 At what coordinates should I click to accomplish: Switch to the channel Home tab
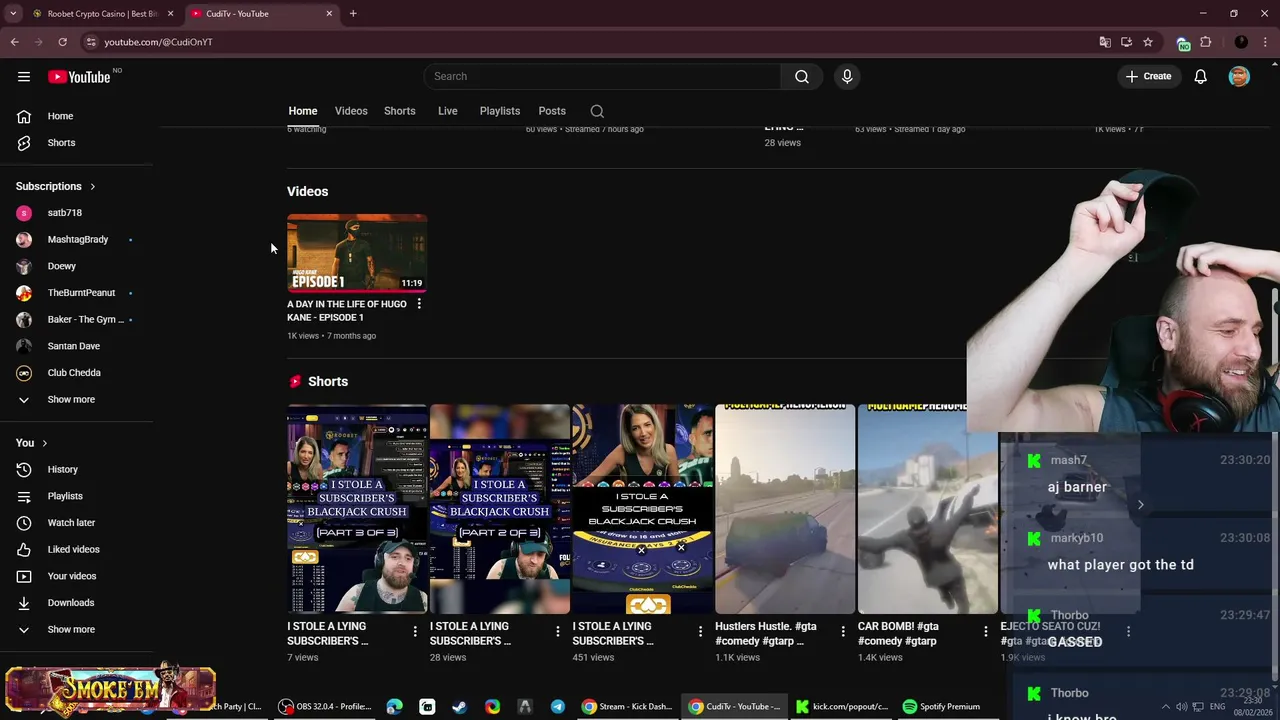[303, 111]
